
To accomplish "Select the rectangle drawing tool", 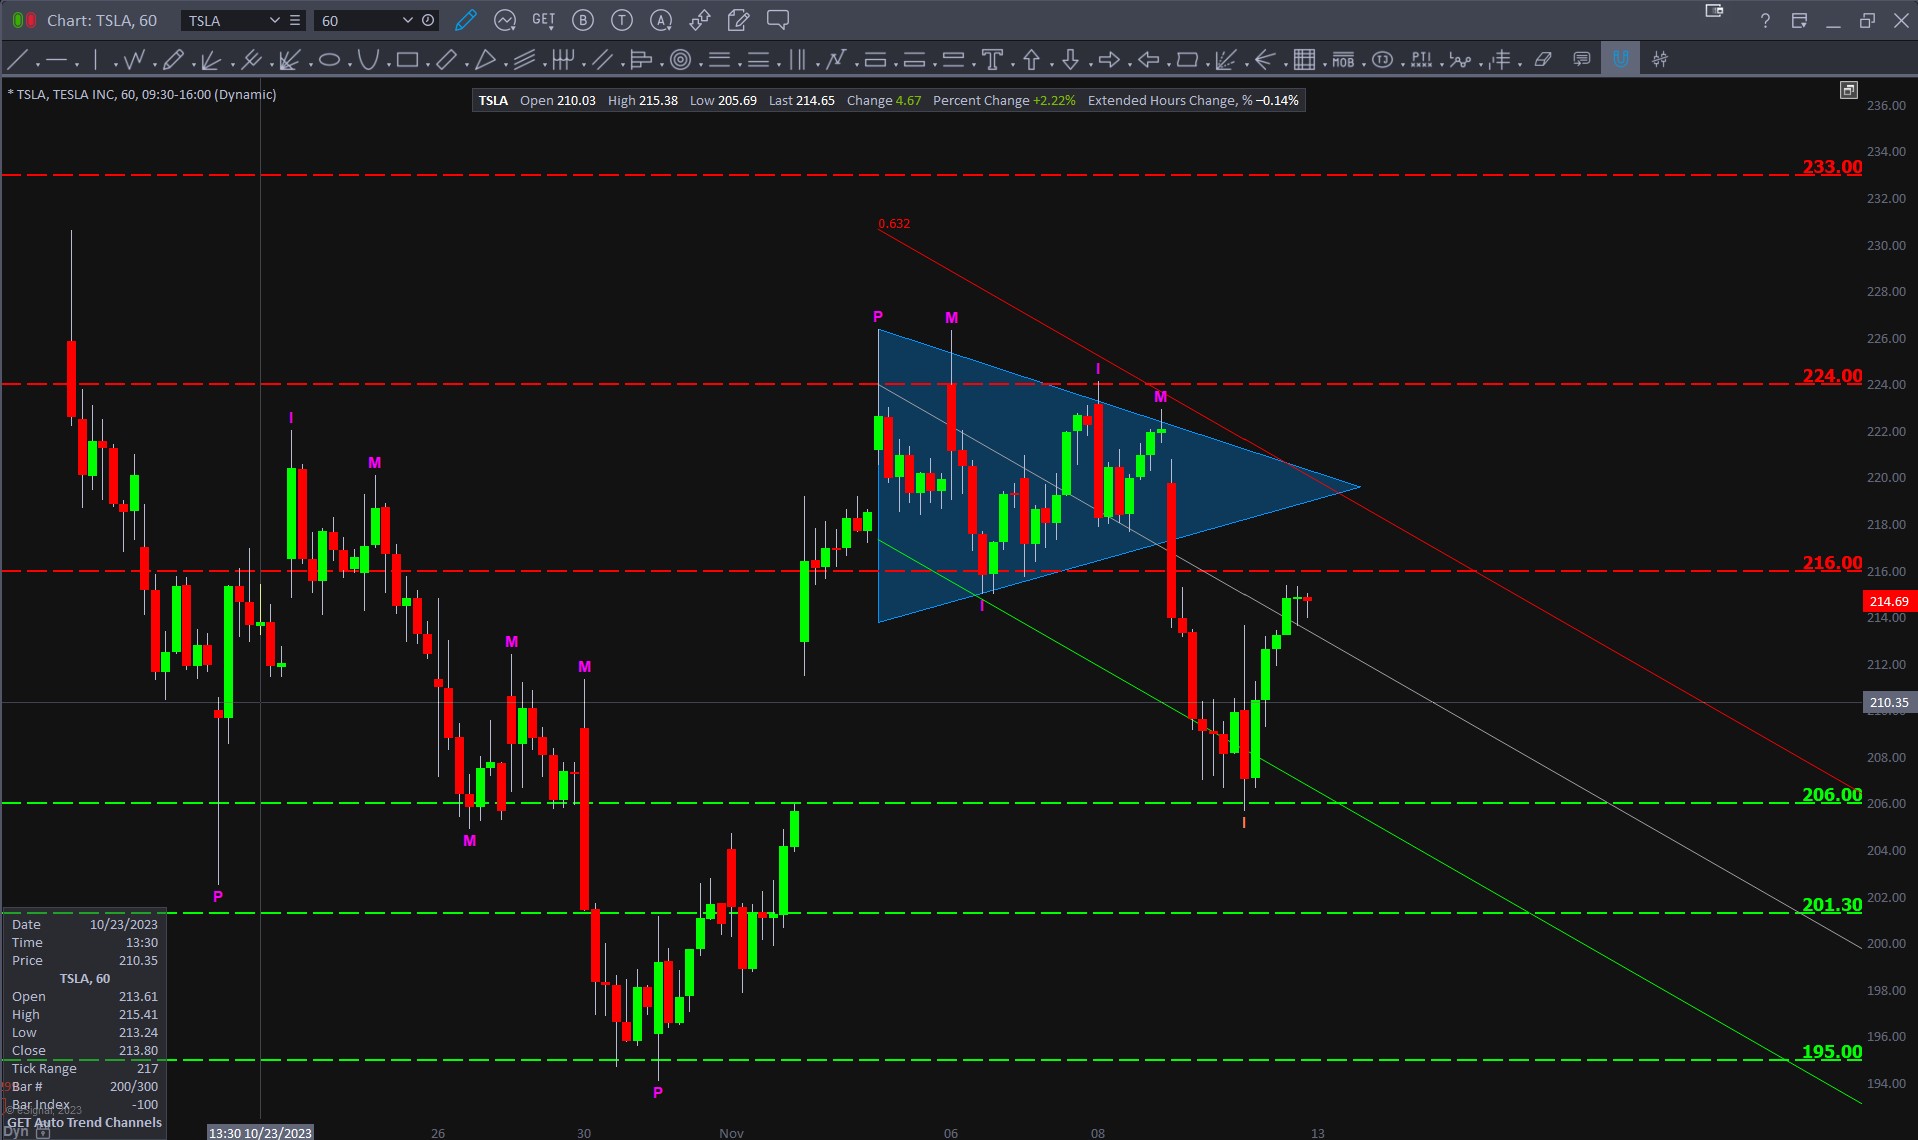I will click(x=406, y=60).
